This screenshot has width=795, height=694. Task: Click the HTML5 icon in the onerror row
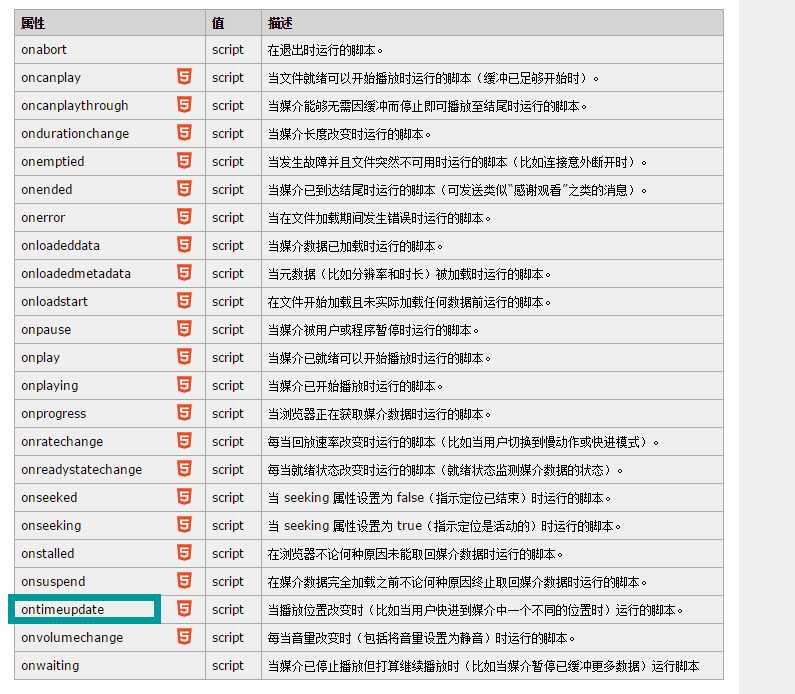185,217
